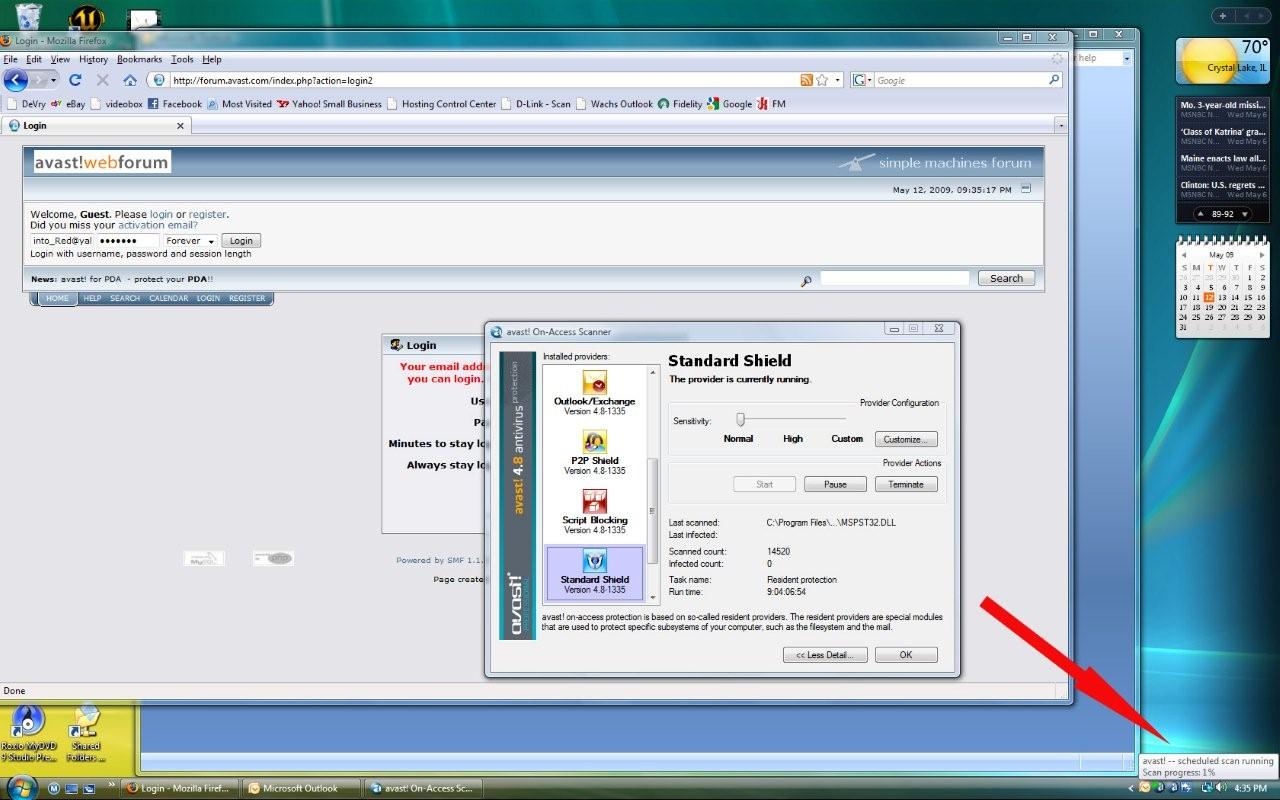The image size is (1280, 800).
Task: Open the Fidelity bookmark
Action: pos(679,104)
